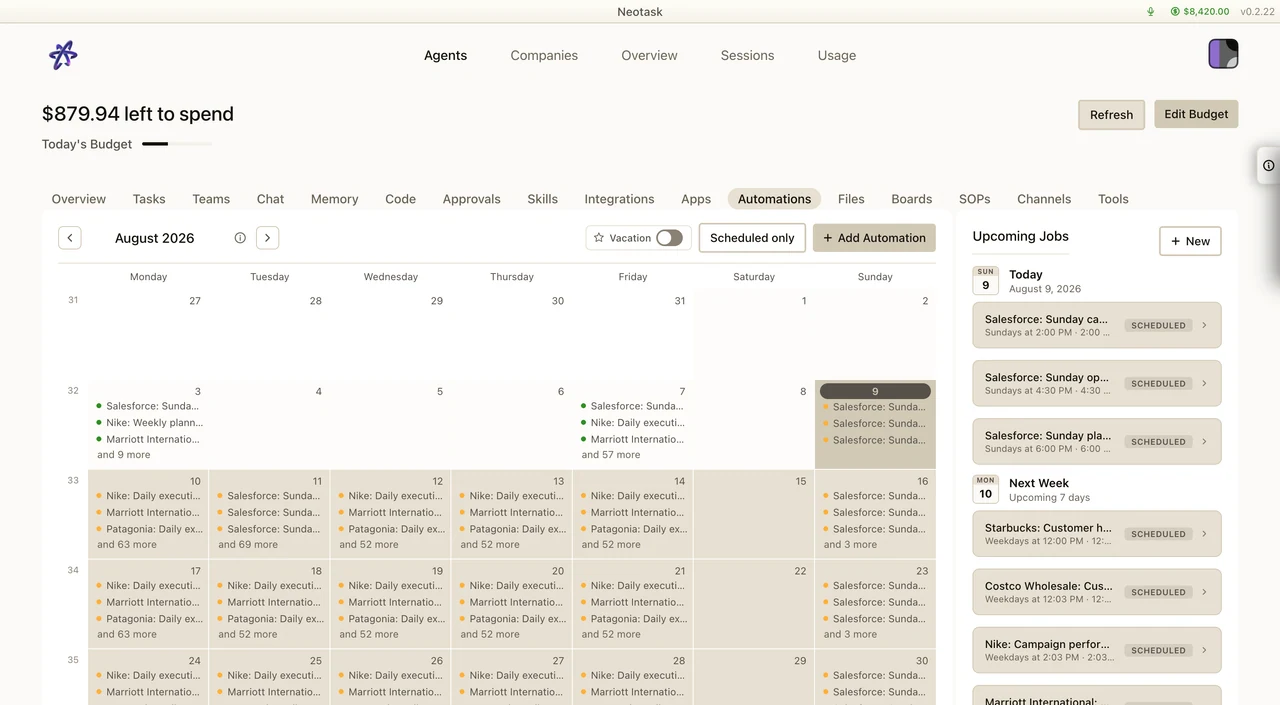Screen dimensions: 1280x705
Task: Click week number 33 label
Action: [73, 480]
